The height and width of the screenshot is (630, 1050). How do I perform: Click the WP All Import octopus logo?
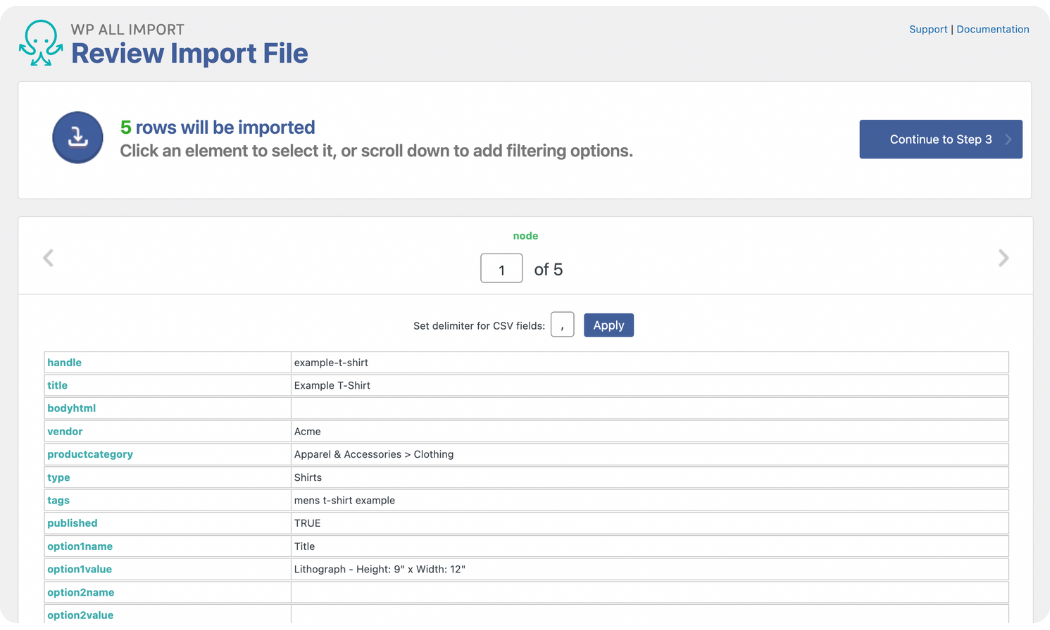40,40
